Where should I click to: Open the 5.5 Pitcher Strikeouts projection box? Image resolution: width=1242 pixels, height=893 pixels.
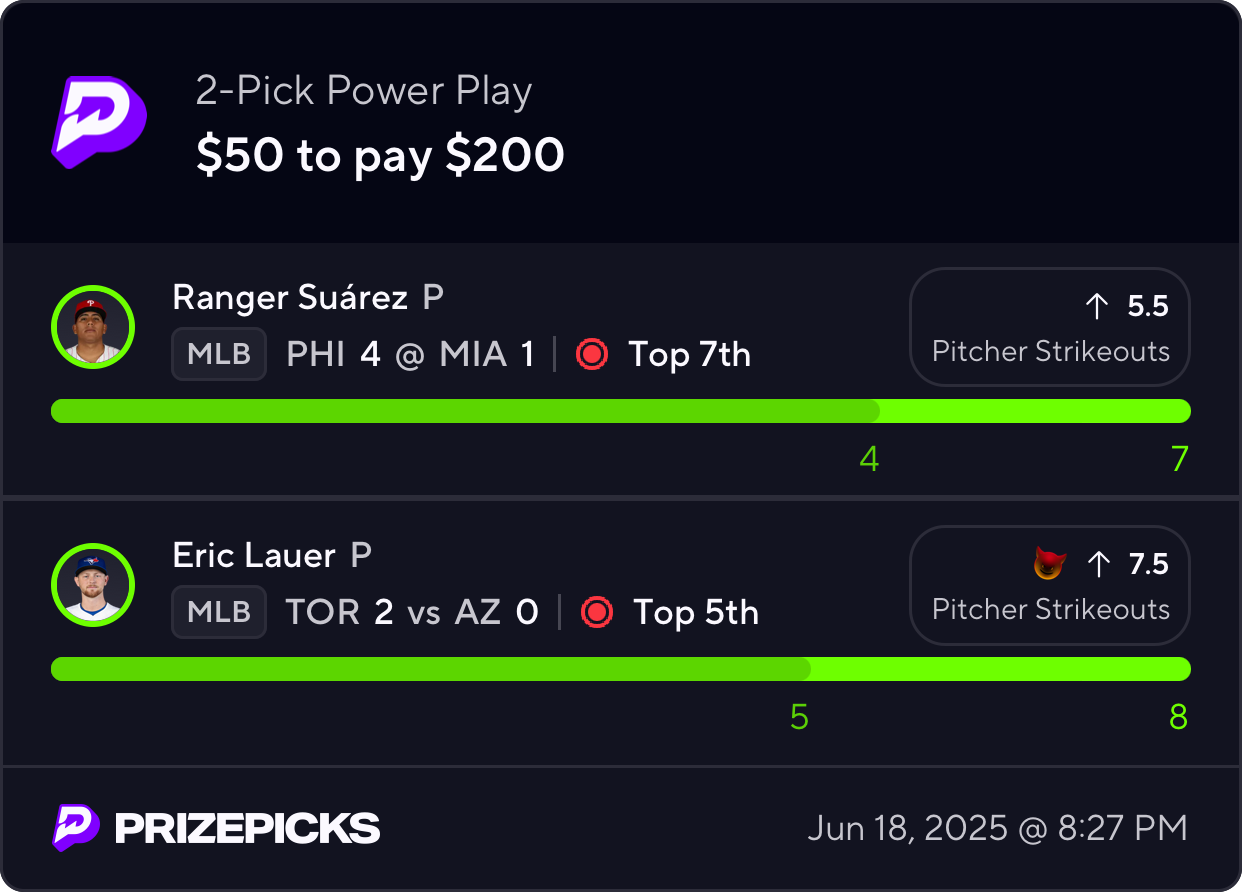[x=1049, y=327]
